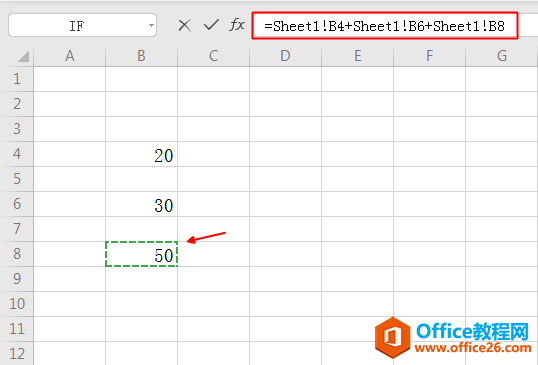Click cell B8 containing 50
The image size is (538, 365).
click(x=141, y=254)
